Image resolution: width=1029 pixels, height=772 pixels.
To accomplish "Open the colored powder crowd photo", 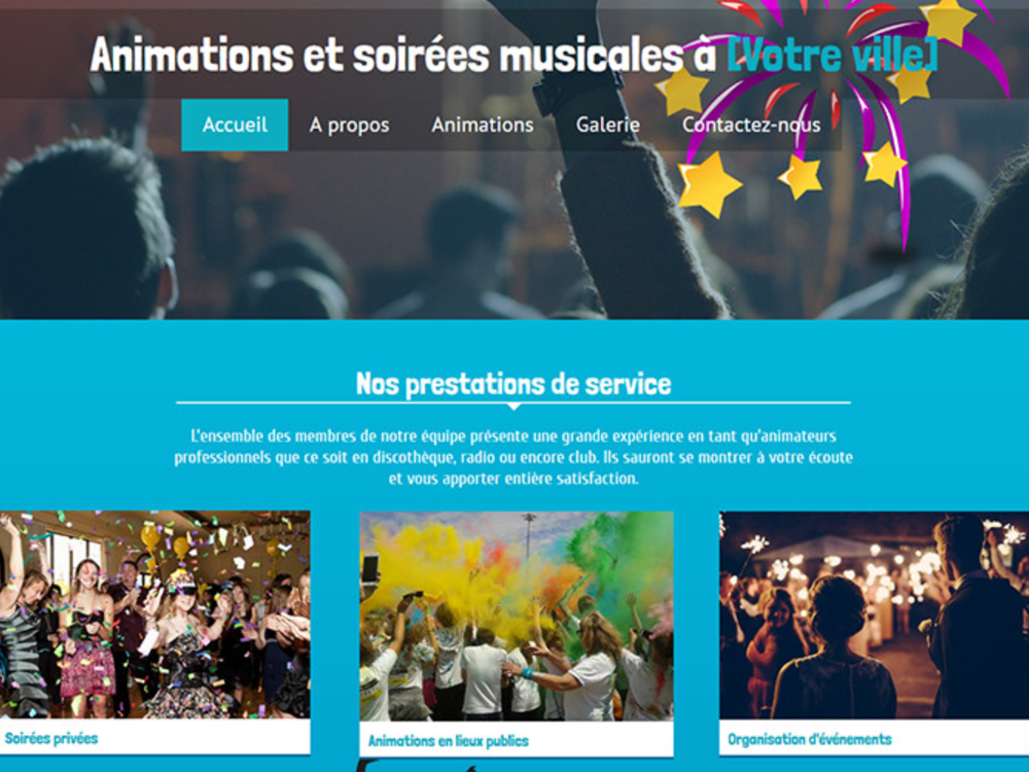I will tap(516, 616).
